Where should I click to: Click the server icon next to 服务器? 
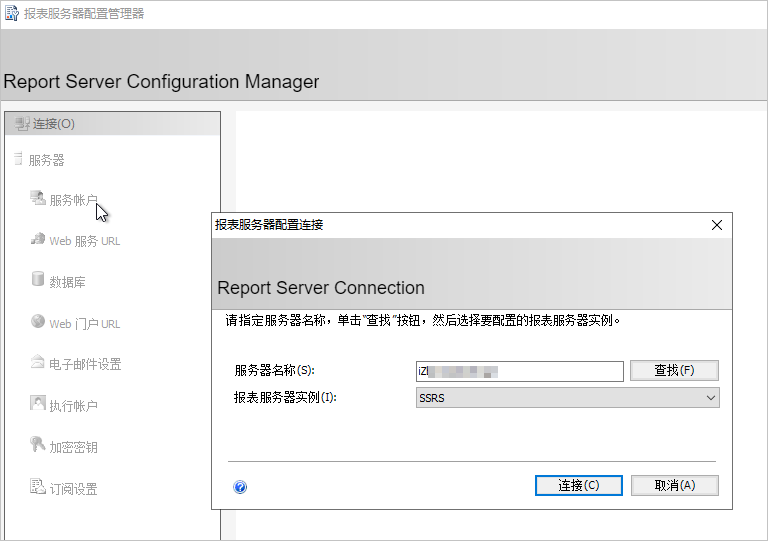point(18,159)
